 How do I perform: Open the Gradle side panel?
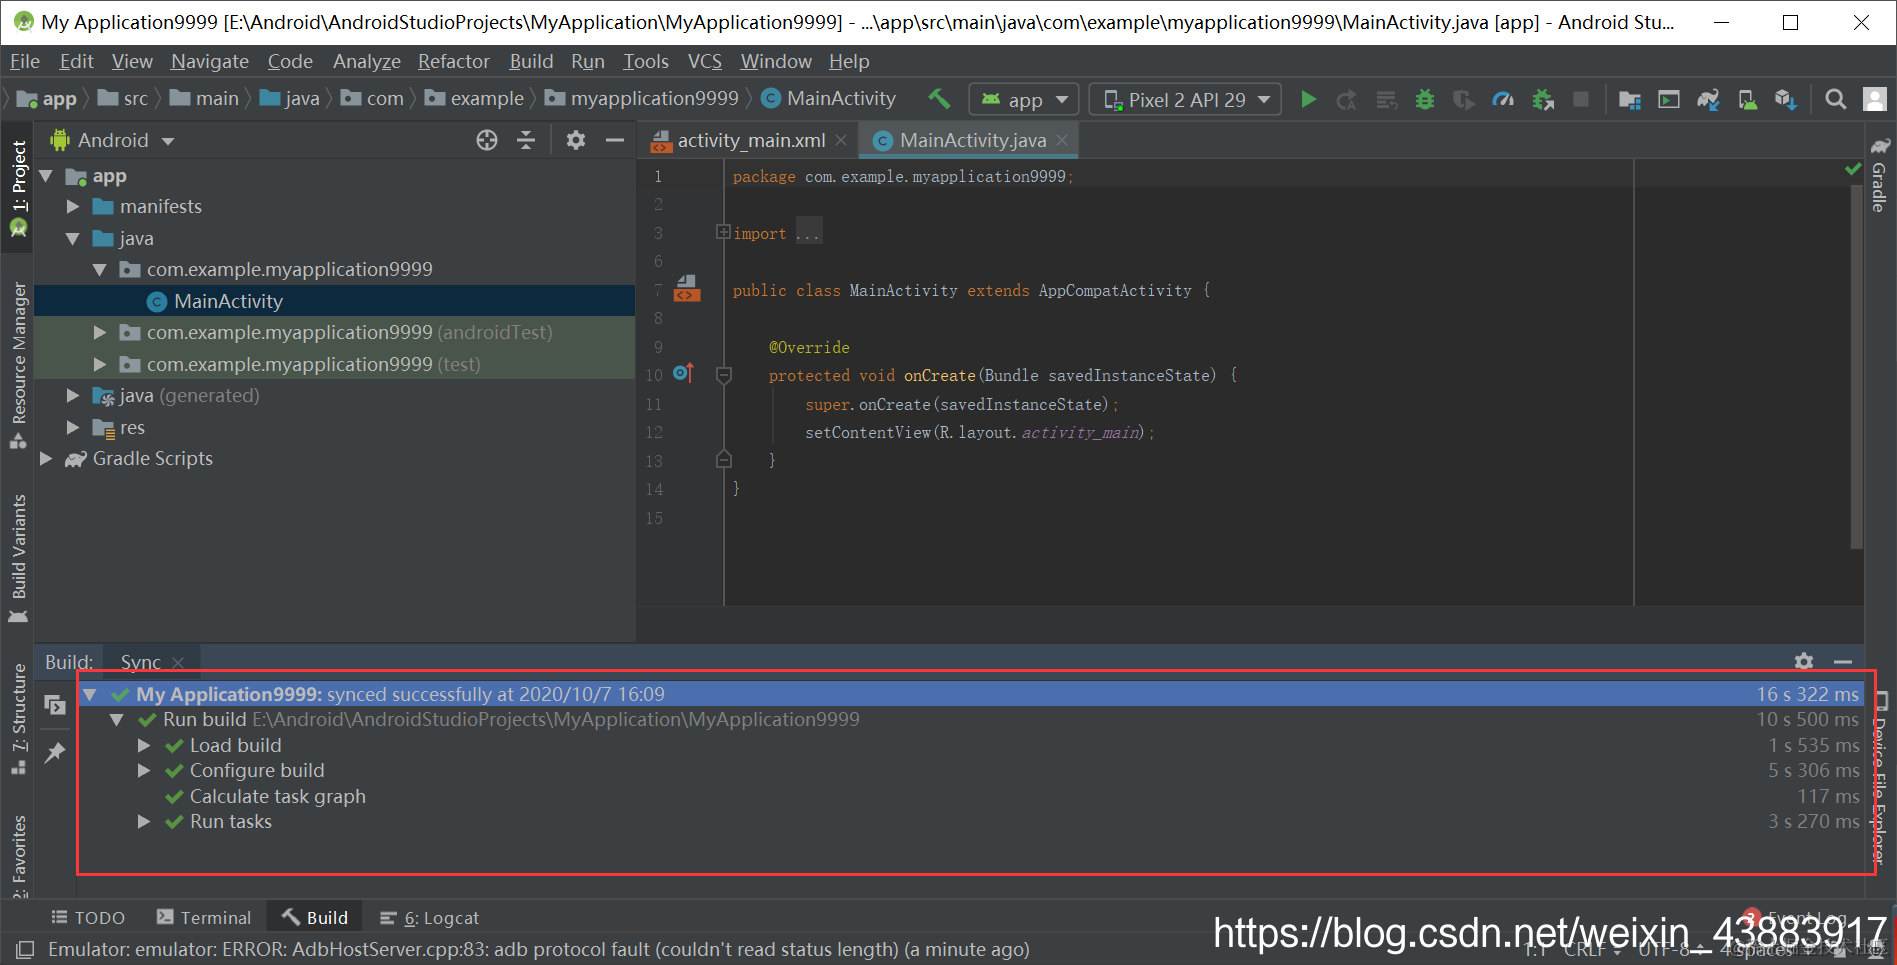[1880, 176]
